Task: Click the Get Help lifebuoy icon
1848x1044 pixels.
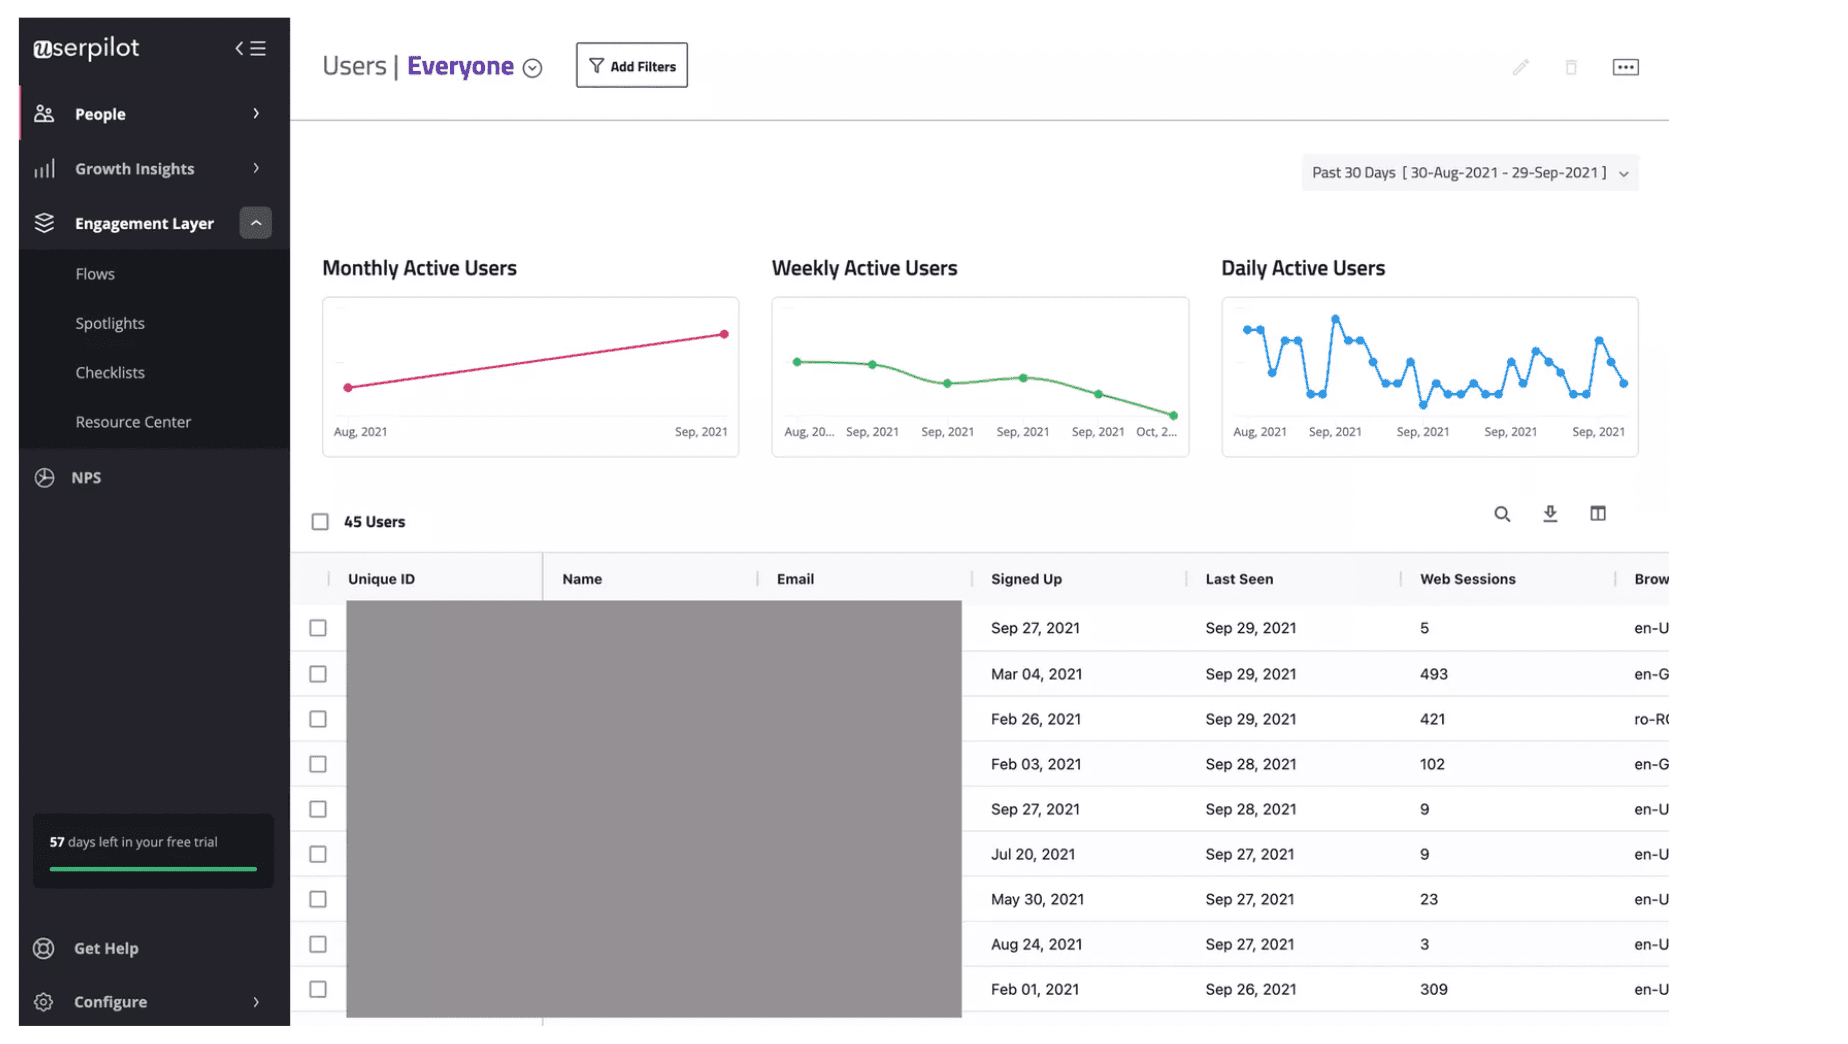Action: 44,949
